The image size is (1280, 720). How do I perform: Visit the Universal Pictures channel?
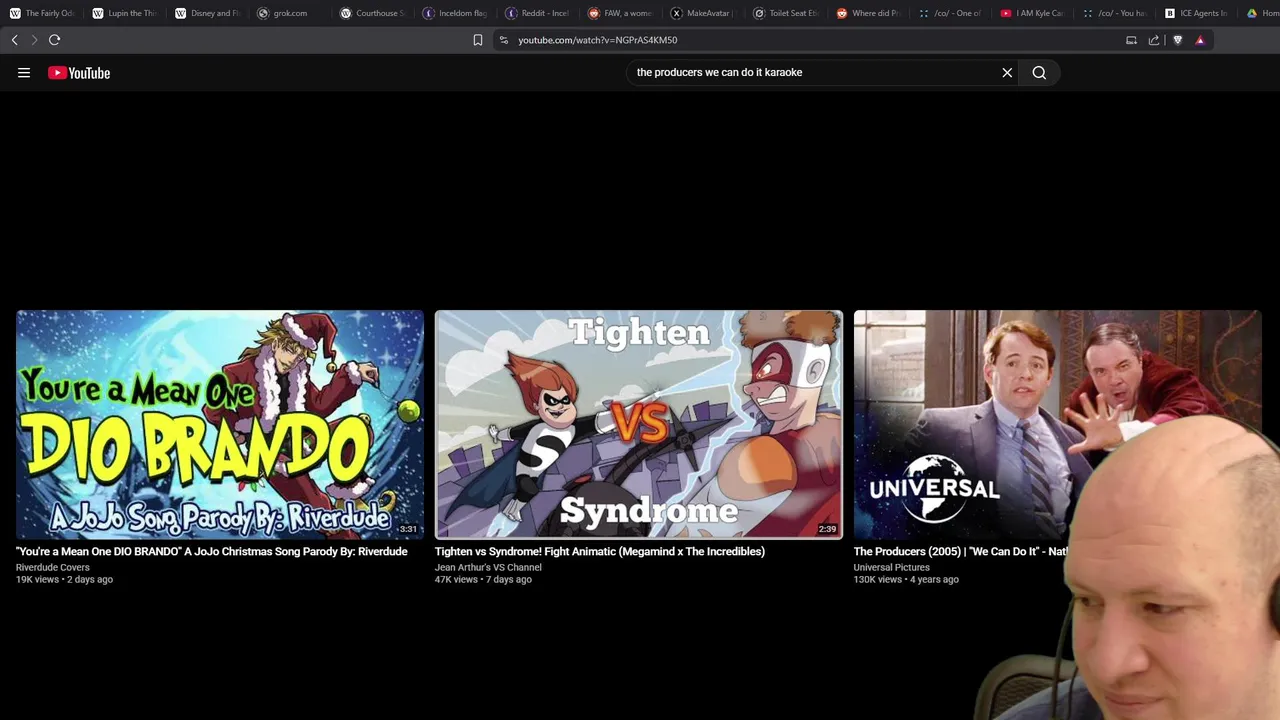(x=891, y=567)
